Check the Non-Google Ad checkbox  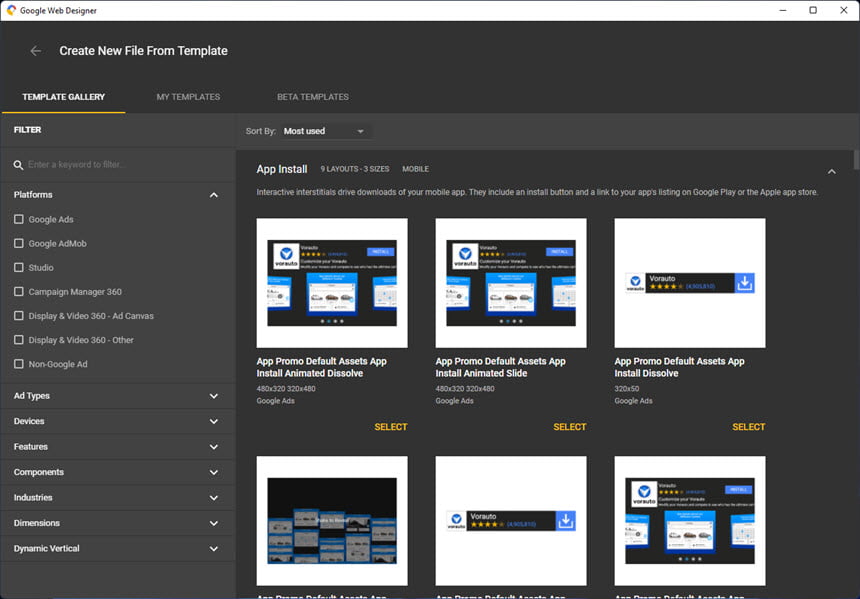pos(19,364)
